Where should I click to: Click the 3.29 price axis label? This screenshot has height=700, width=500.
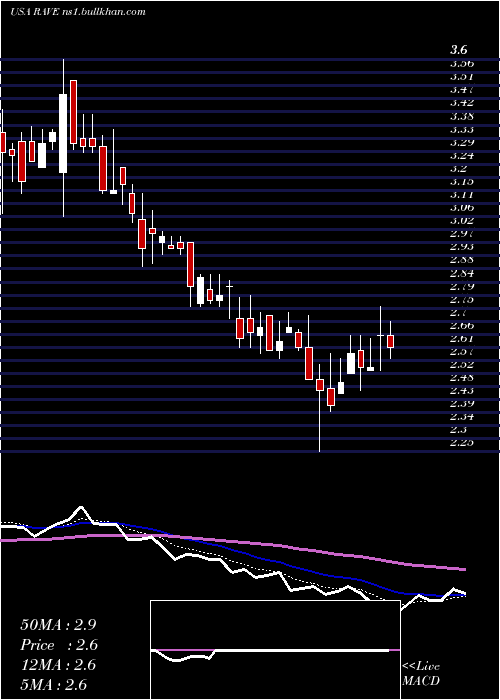click(462, 142)
